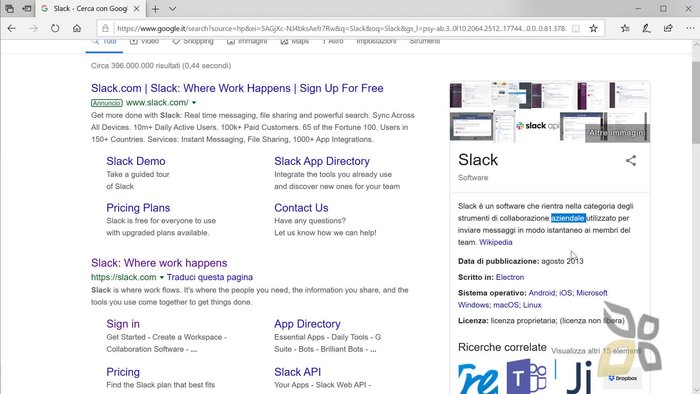The width and height of the screenshot is (700, 394).
Task: Open a new browser tab
Action: click(x=155, y=8)
